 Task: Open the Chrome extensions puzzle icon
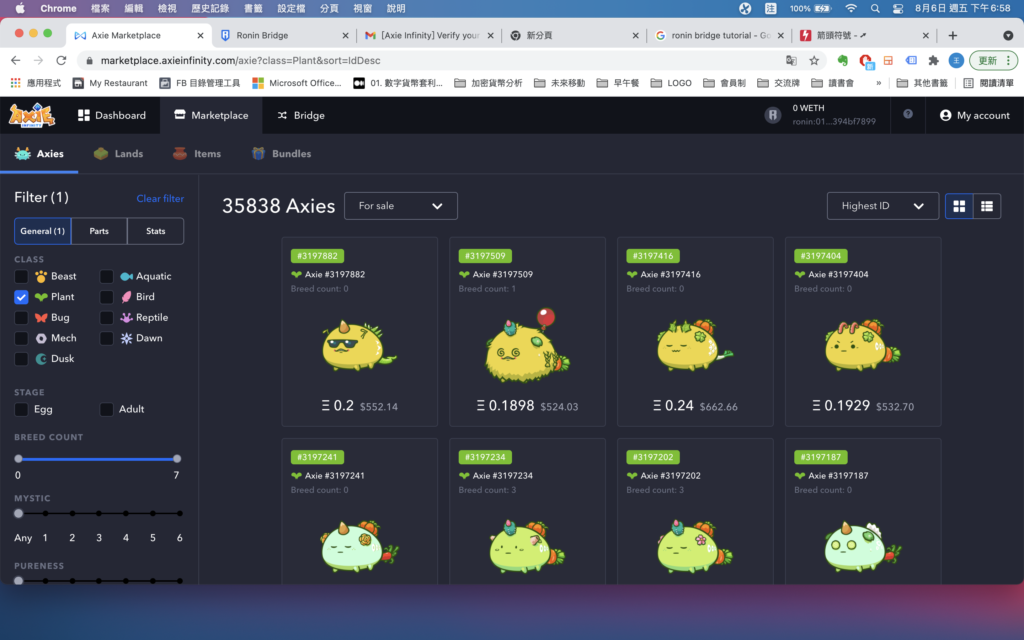933,60
